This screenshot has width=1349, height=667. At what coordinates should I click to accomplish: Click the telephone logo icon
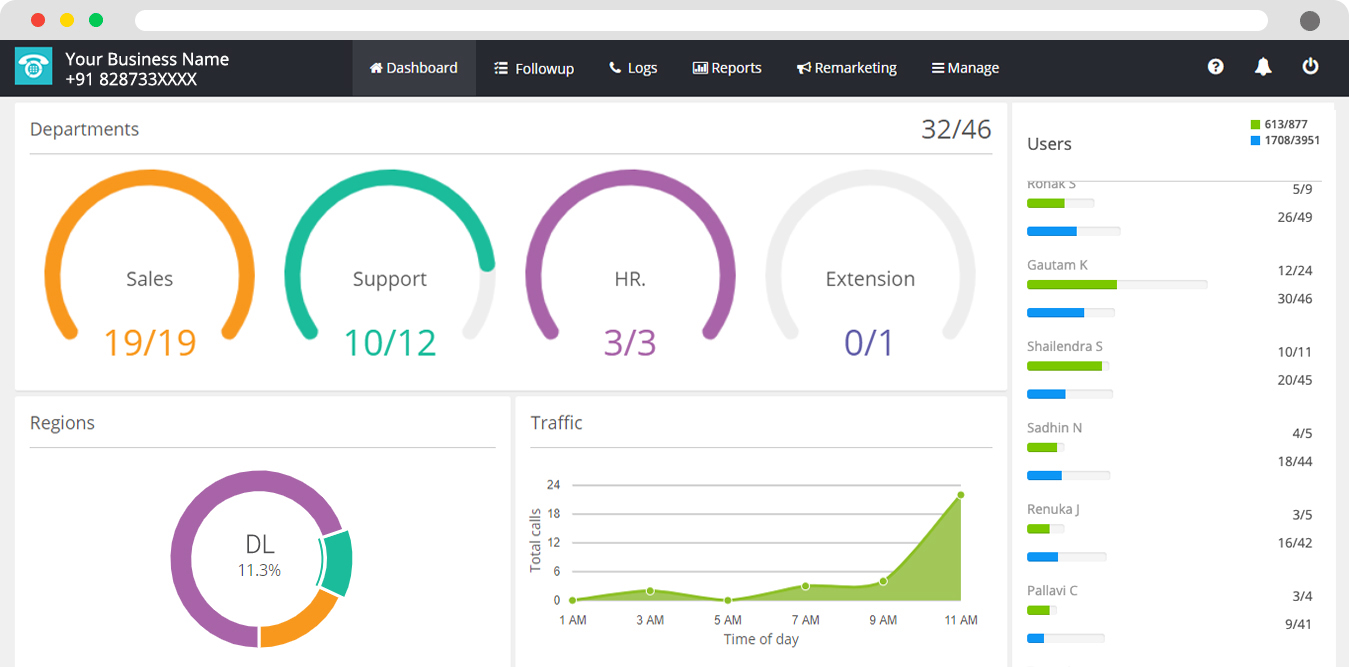[x=33, y=67]
